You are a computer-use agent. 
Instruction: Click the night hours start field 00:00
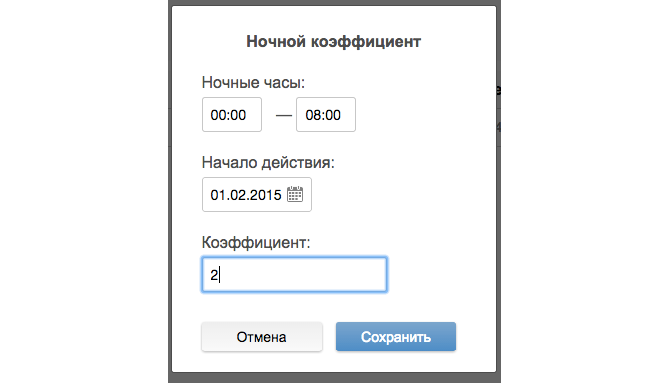(232, 115)
